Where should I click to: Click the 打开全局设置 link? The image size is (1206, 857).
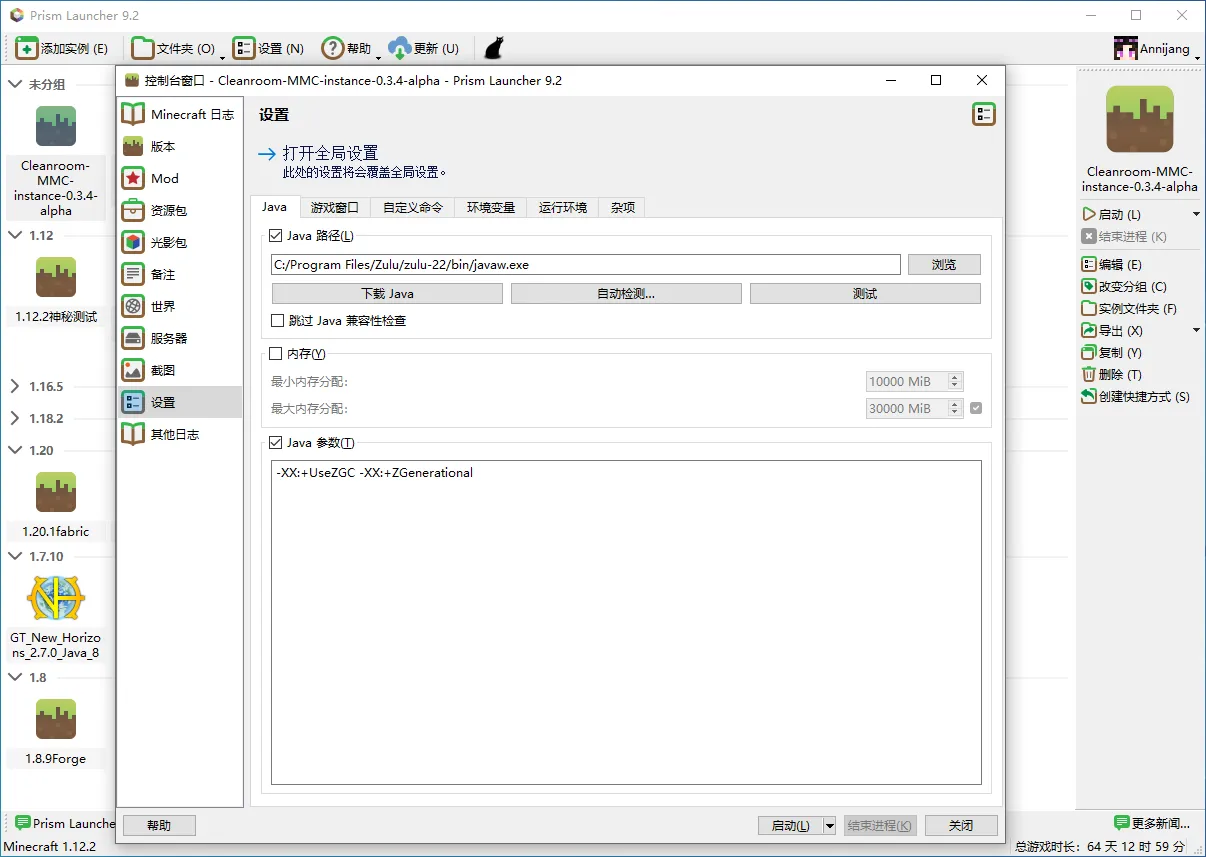(x=330, y=153)
